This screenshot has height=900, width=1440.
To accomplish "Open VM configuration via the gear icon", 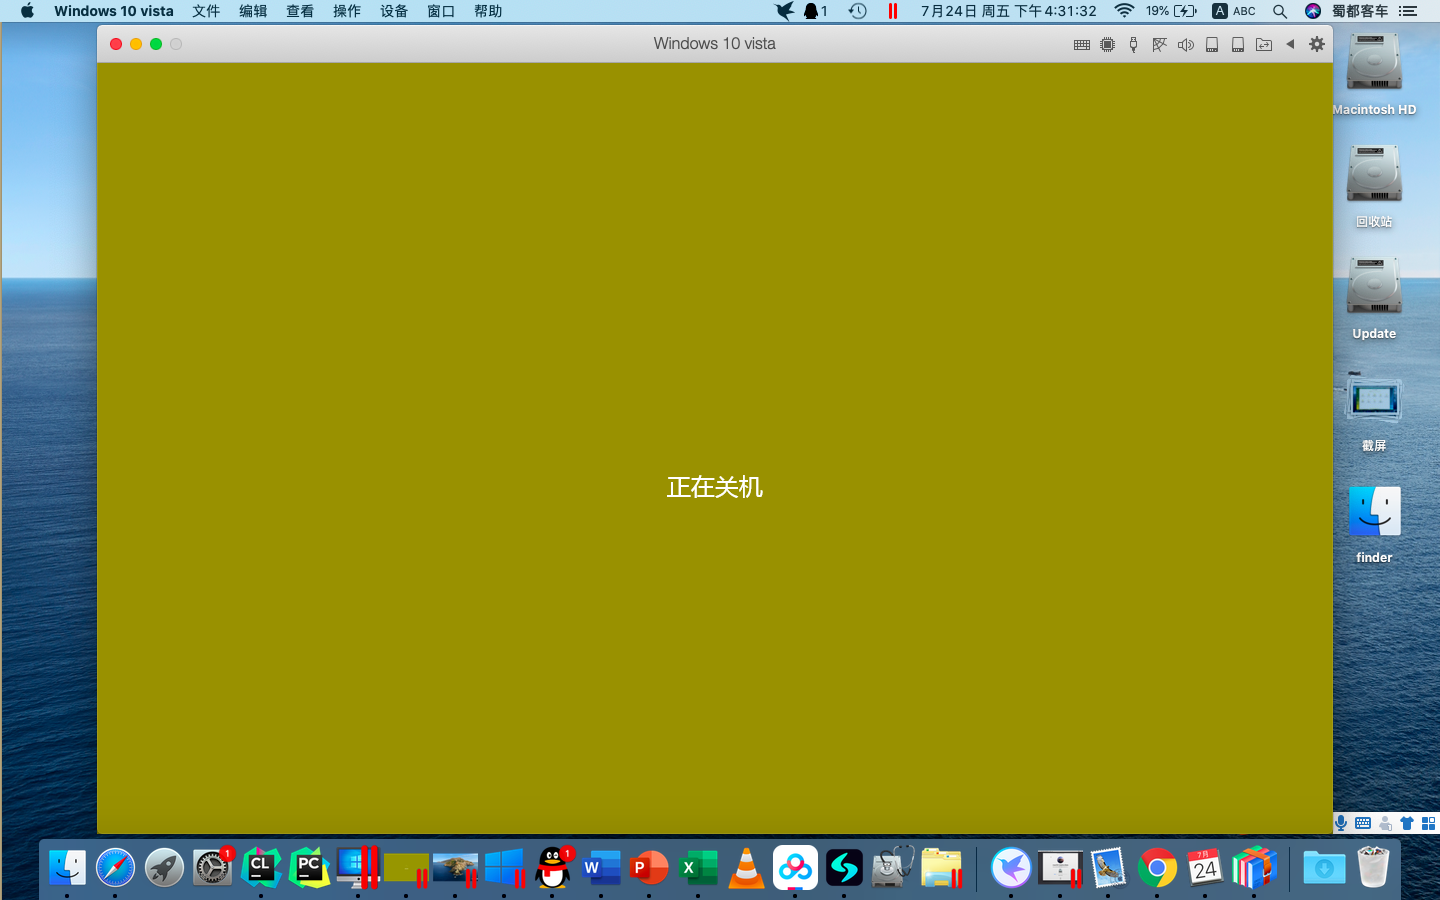I will (1316, 44).
